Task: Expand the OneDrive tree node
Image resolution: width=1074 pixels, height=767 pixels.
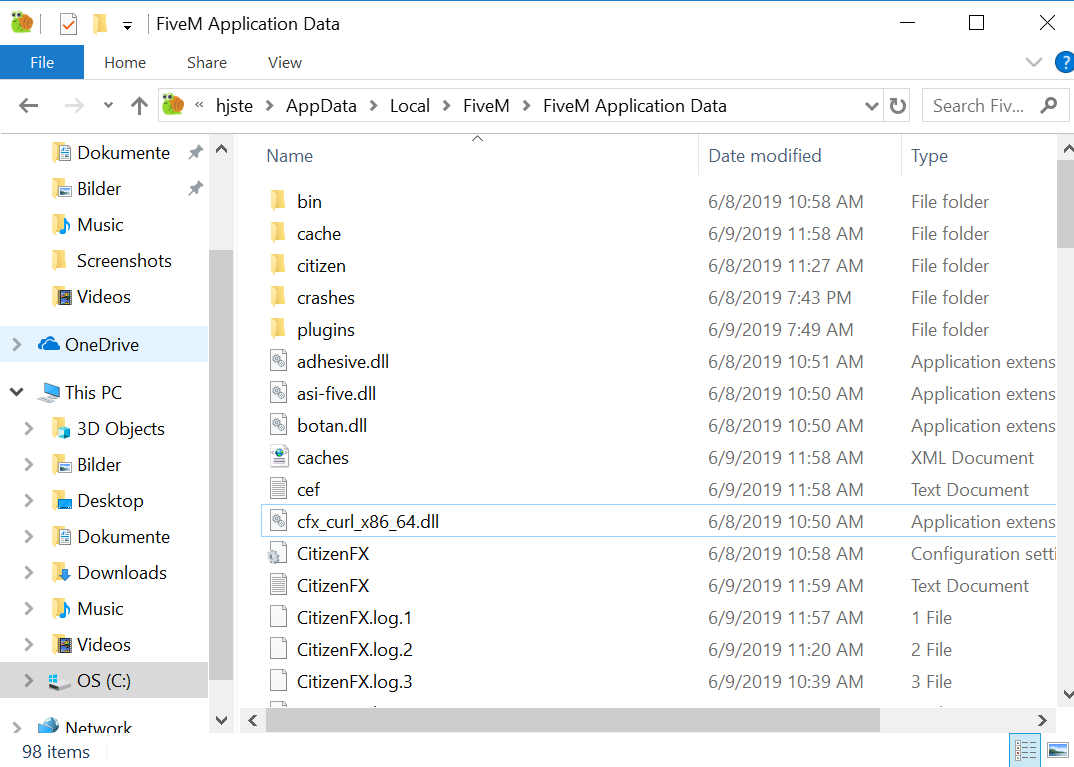Action: 18,344
